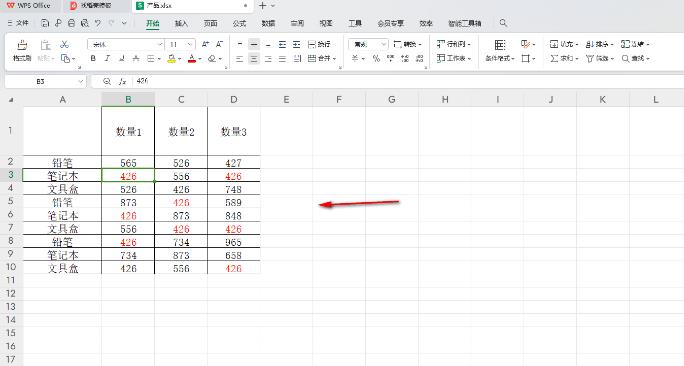
Task: Open Print Preview from quick access bar
Action: click(85, 23)
